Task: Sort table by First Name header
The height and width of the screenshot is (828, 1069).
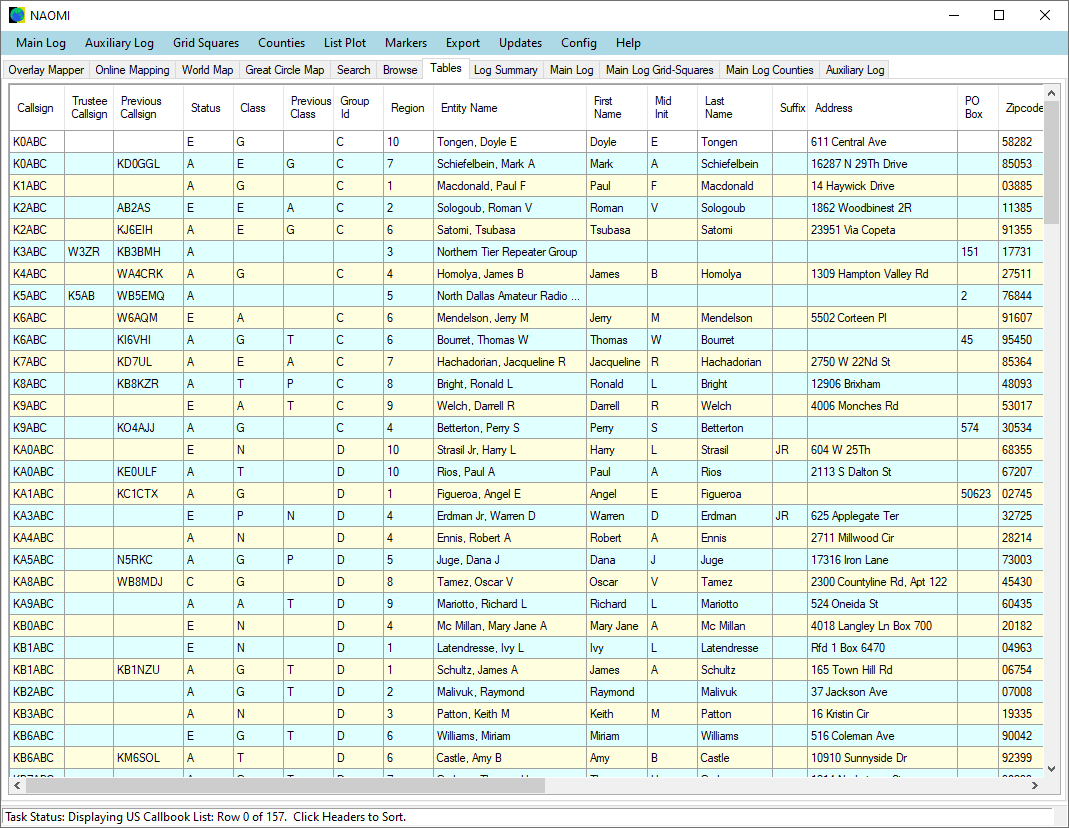Action: pos(617,108)
